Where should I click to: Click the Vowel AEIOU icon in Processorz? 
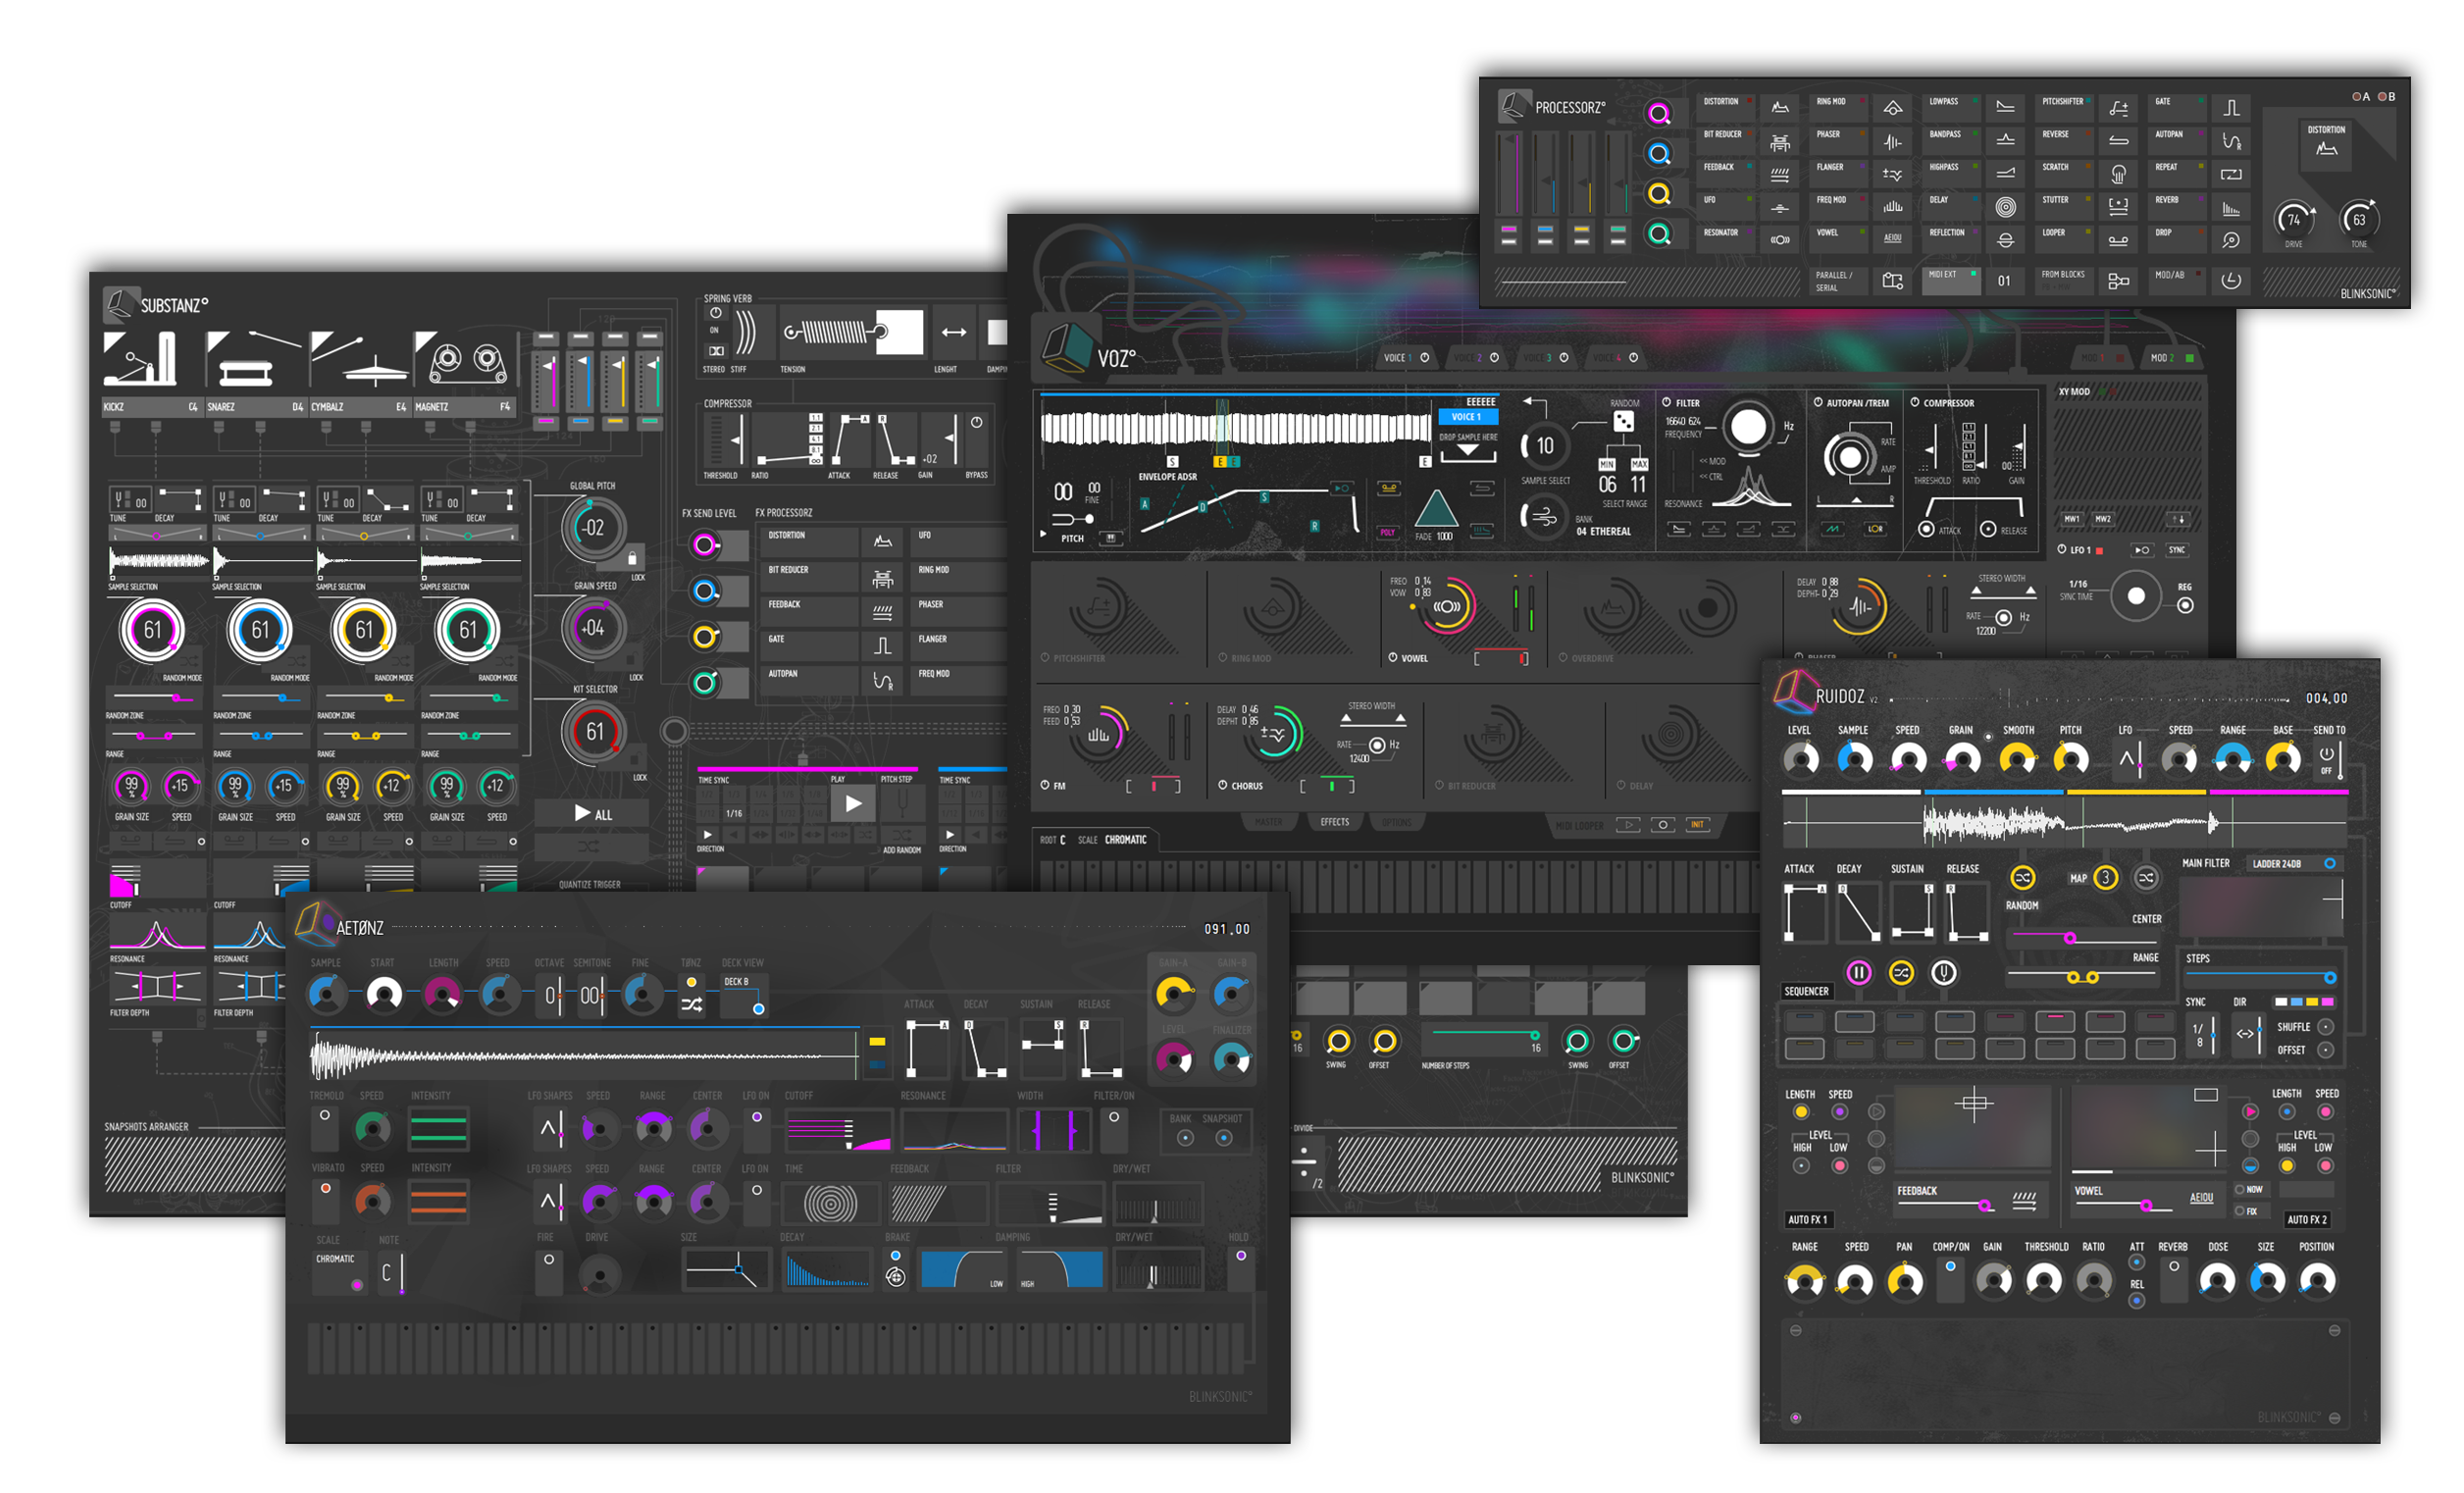(1893, 238)
